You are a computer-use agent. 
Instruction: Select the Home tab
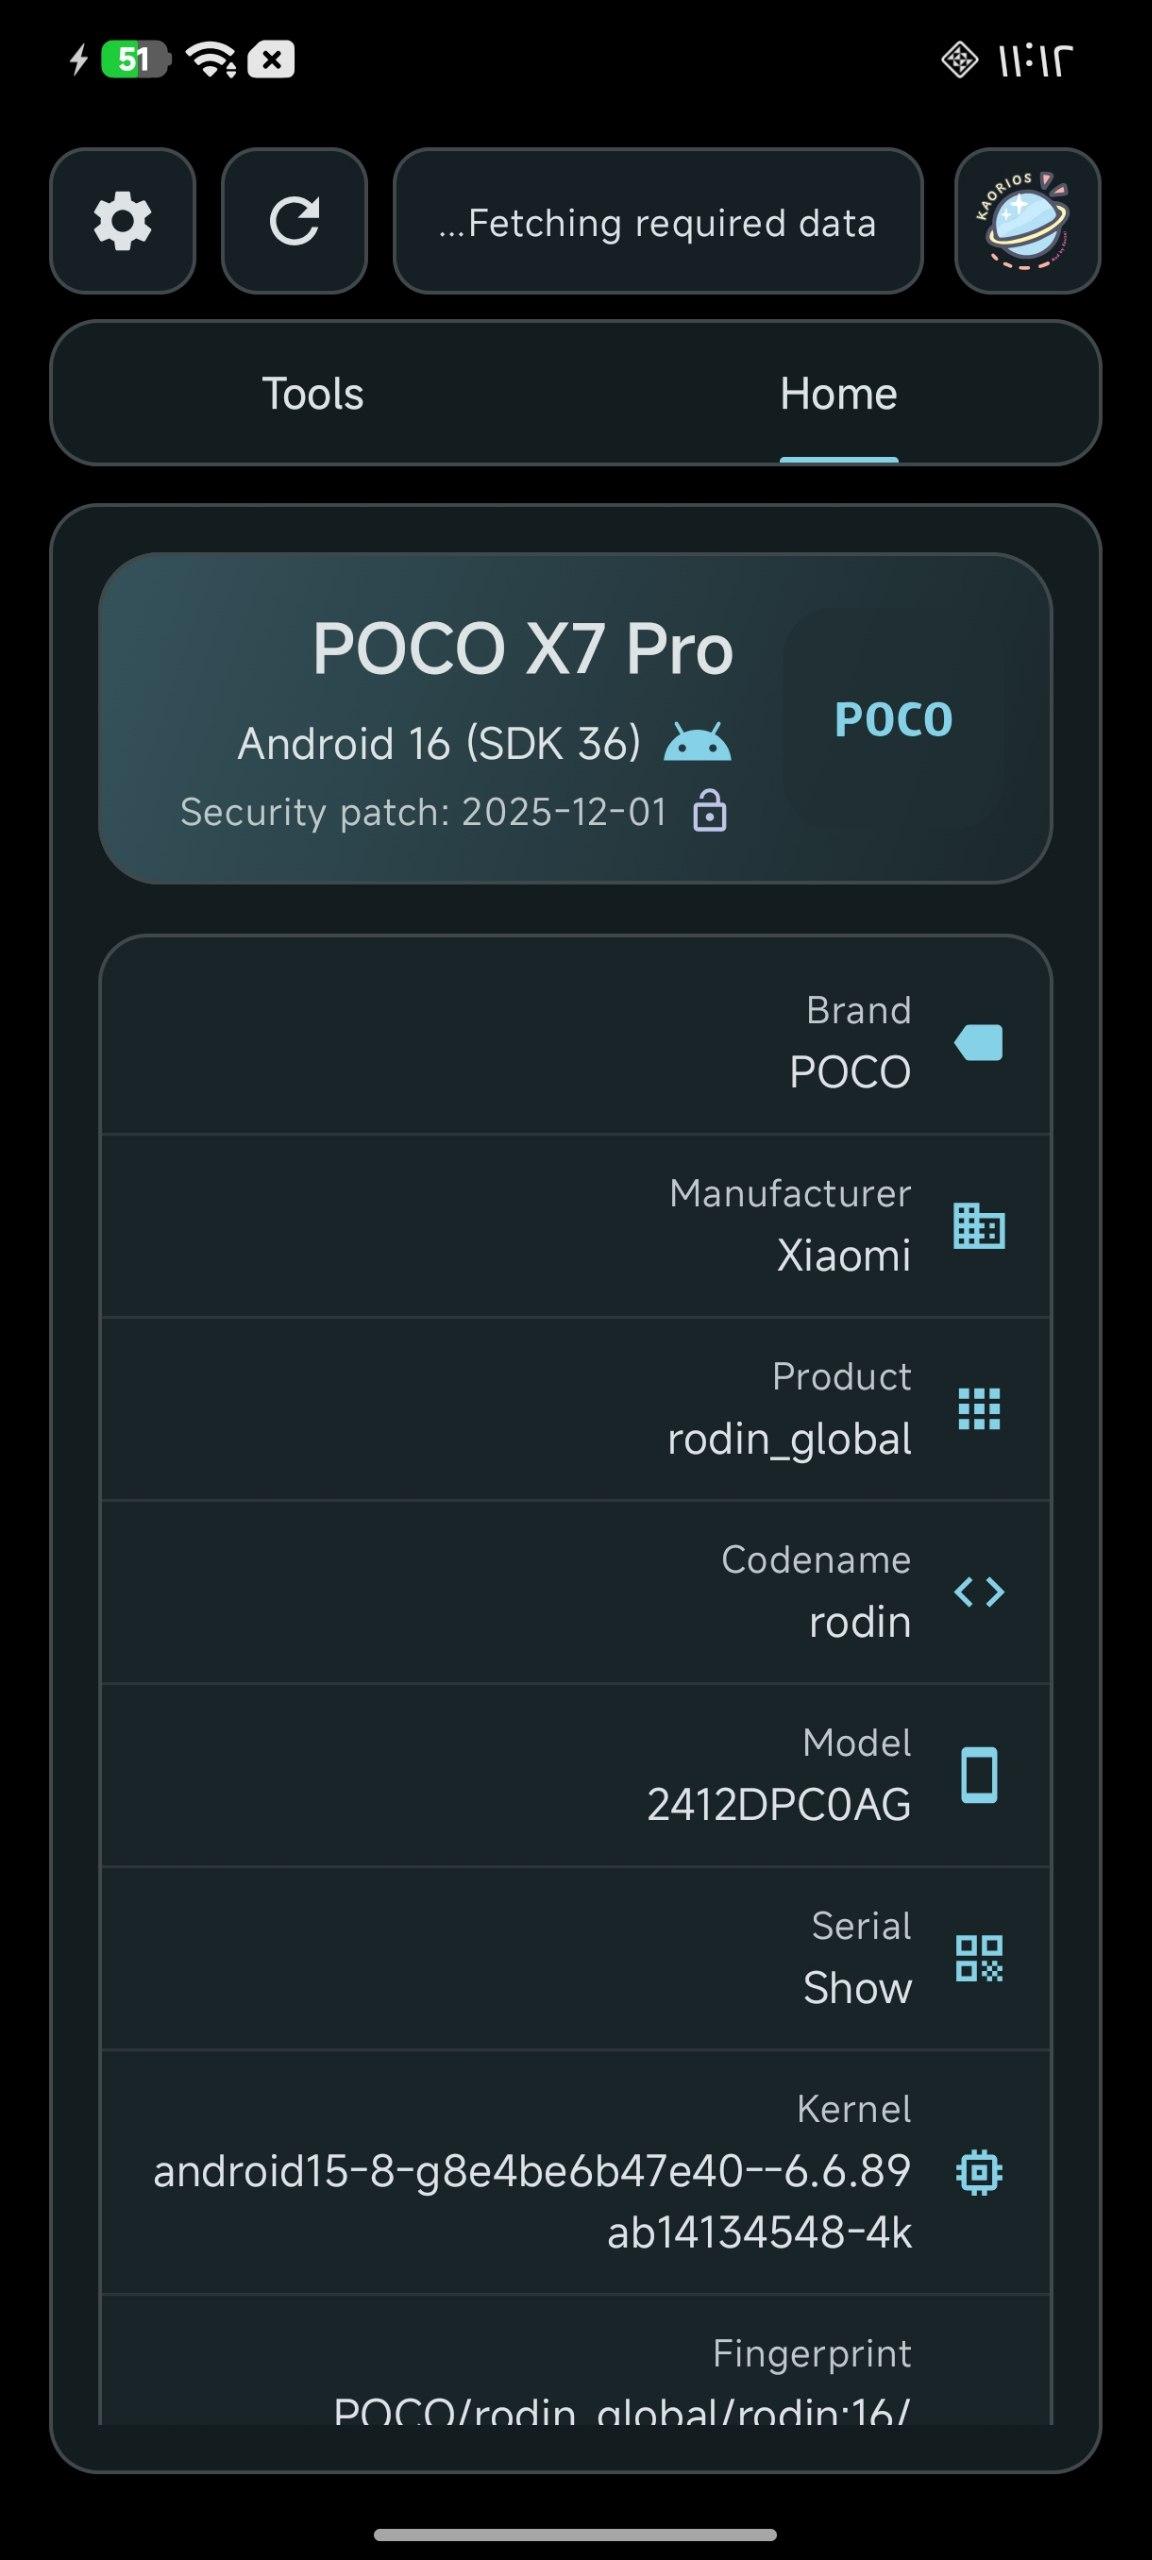pos(838,394)
